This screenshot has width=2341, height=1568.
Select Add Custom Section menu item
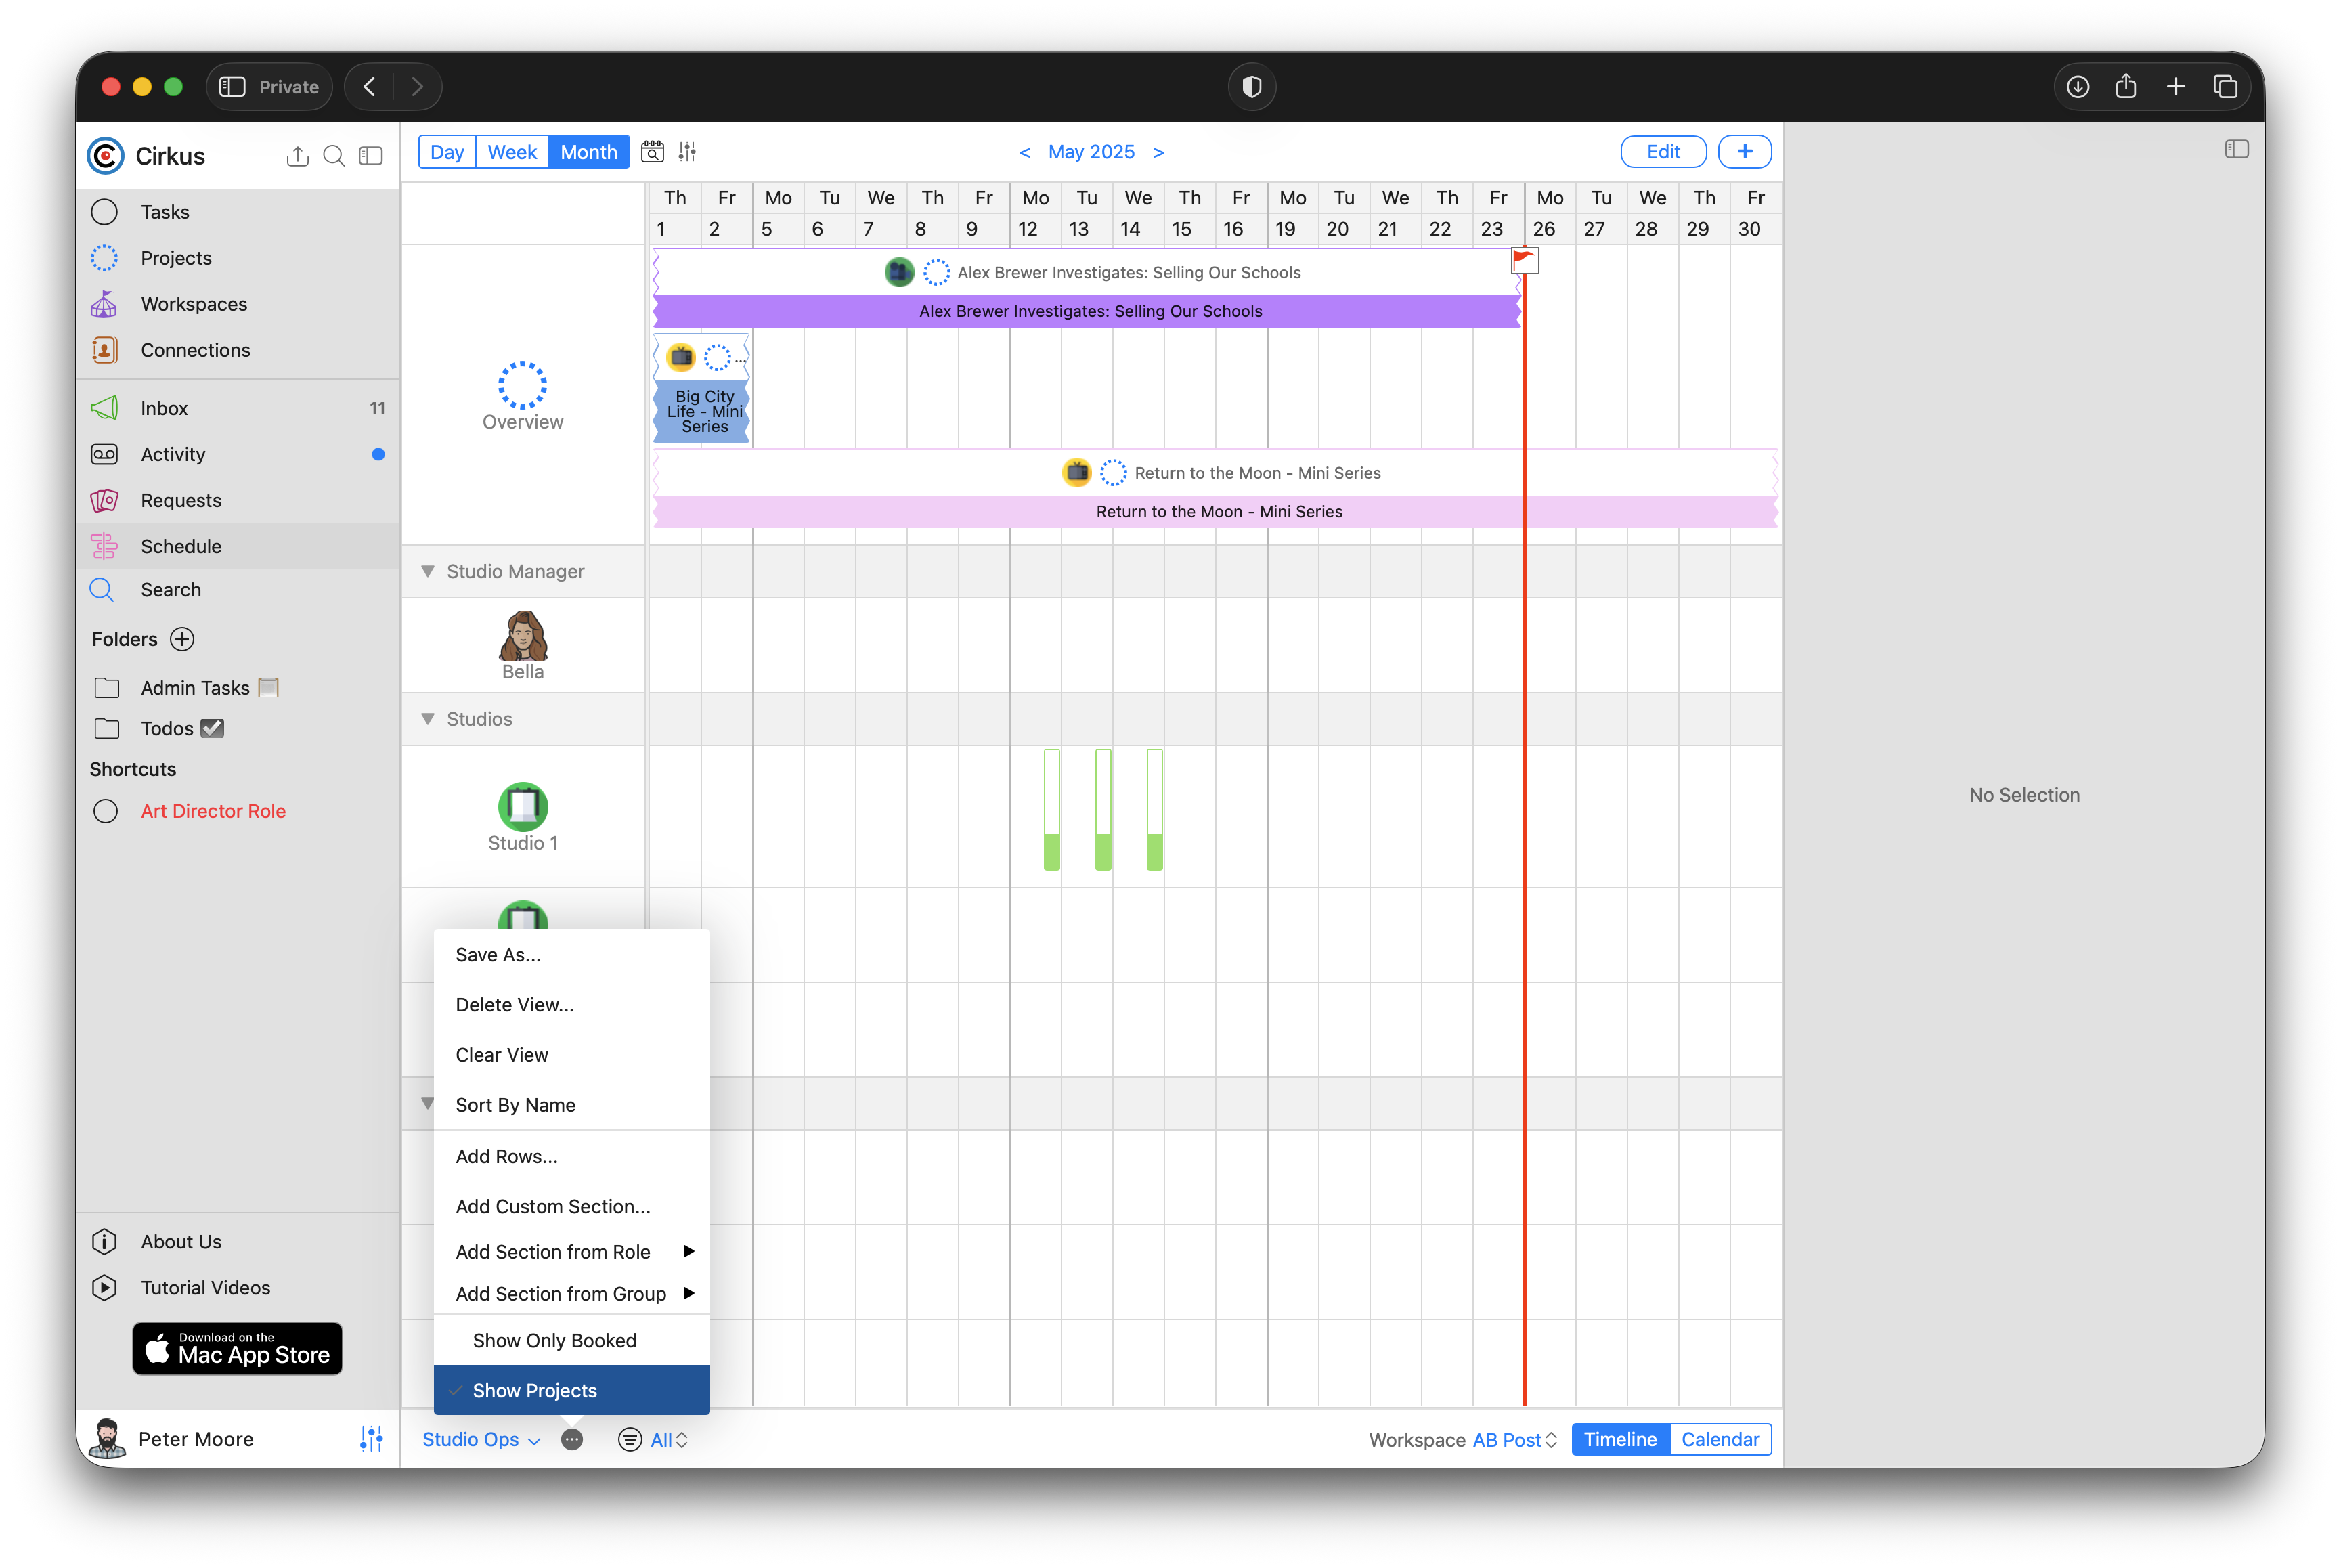[552, 1206]
